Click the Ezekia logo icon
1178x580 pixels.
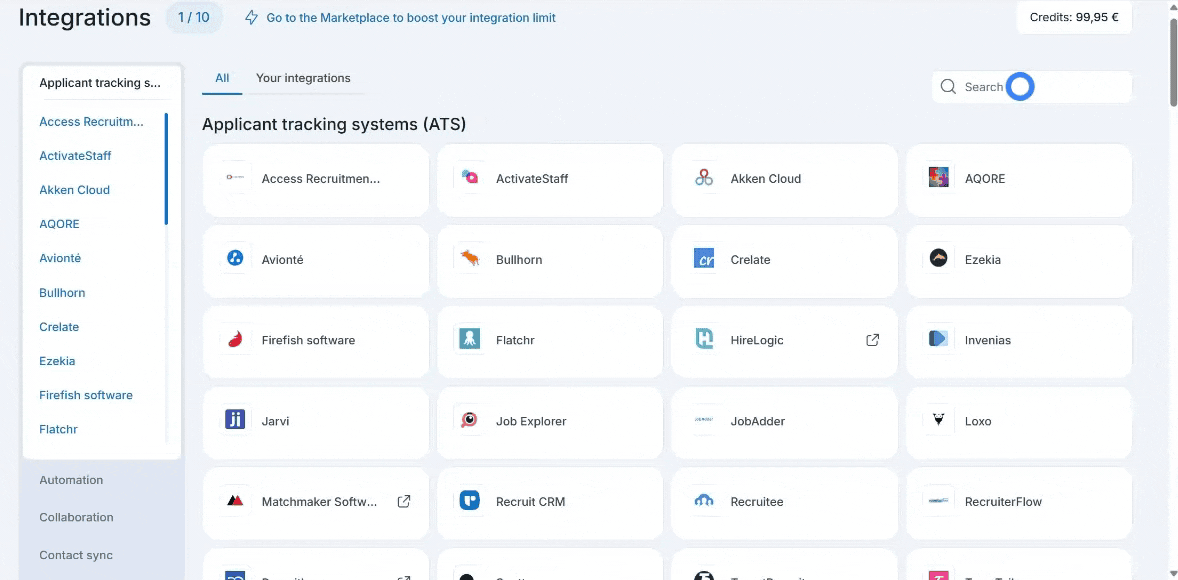[938, 259]
